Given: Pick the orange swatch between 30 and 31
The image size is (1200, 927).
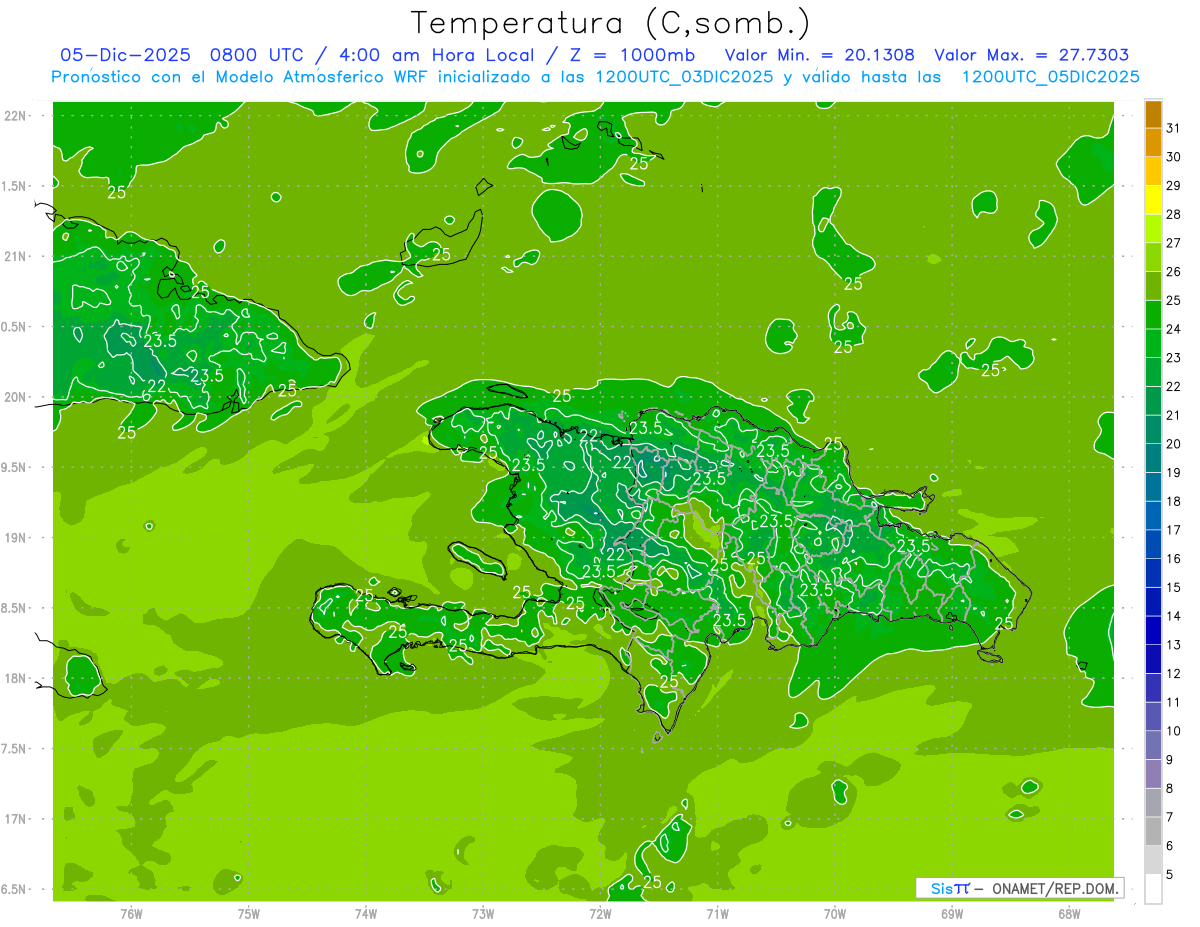Looking at the screenshot, I should coord(1153,143).
